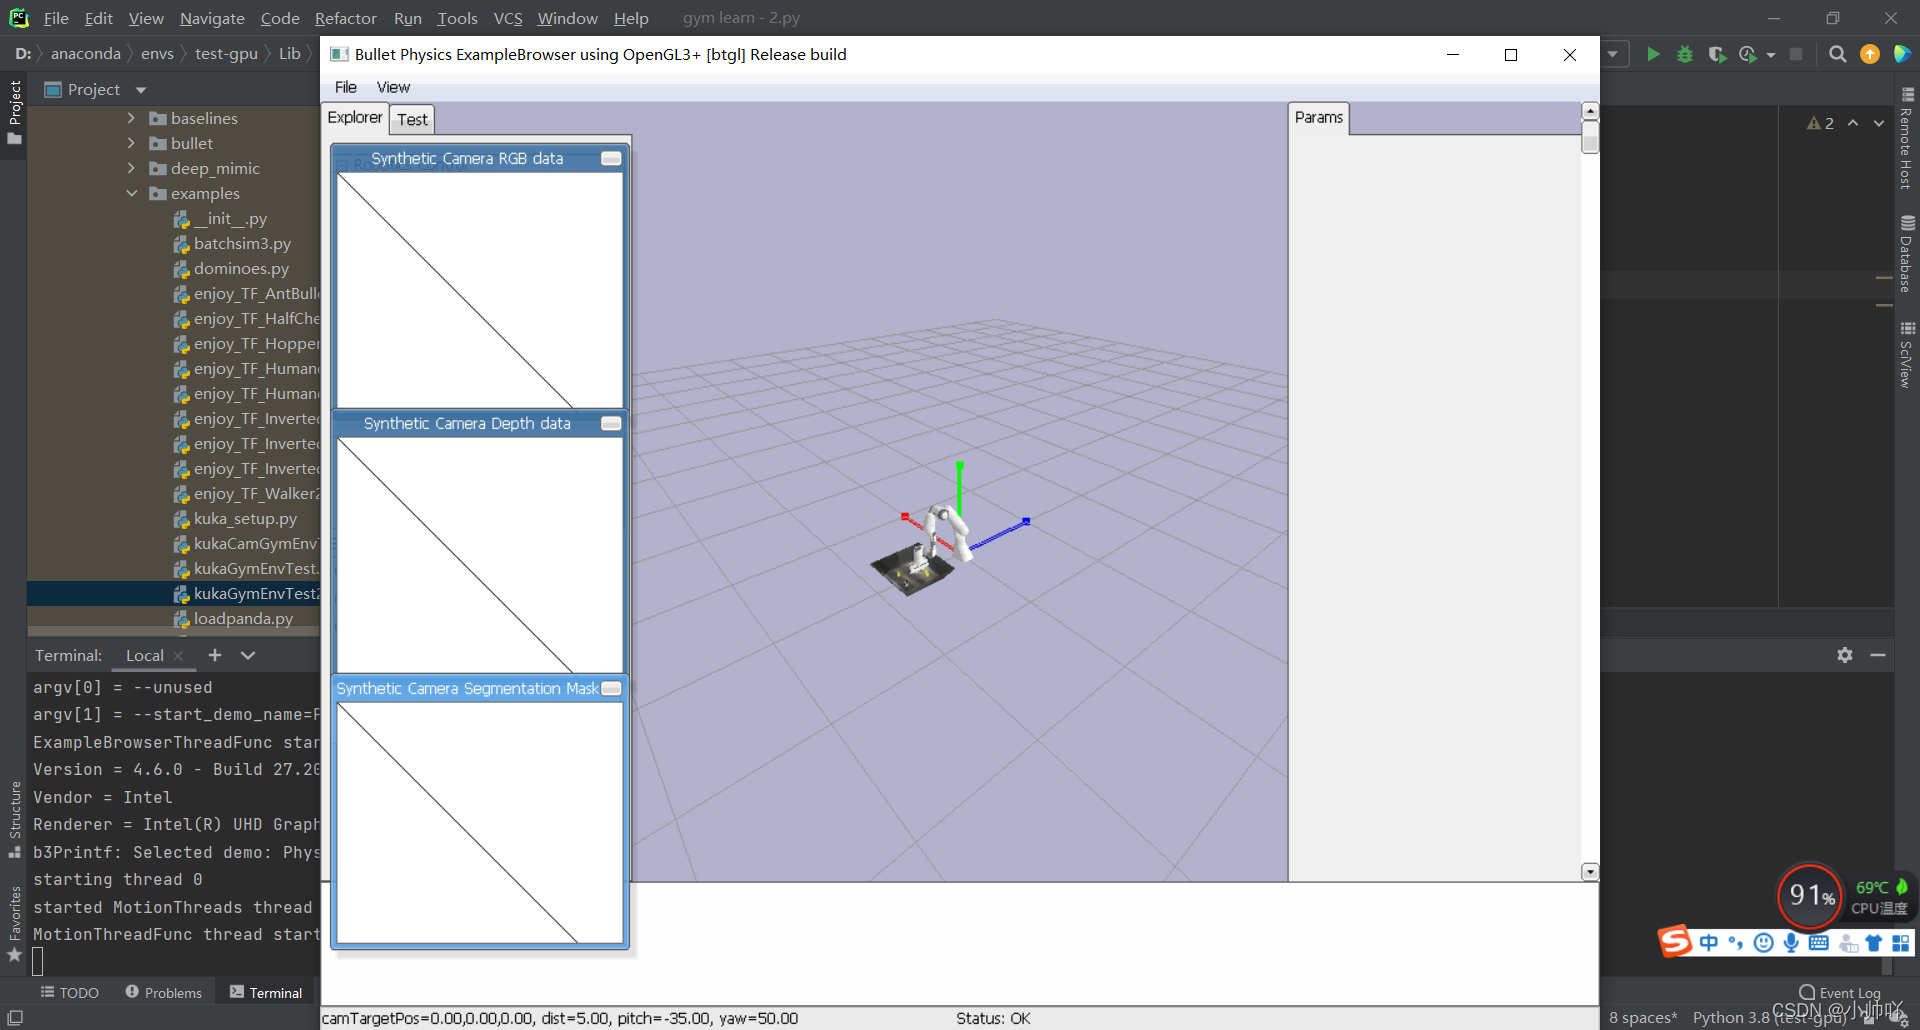Select kuka_setup.py in project tree

(x=245, y=518)
